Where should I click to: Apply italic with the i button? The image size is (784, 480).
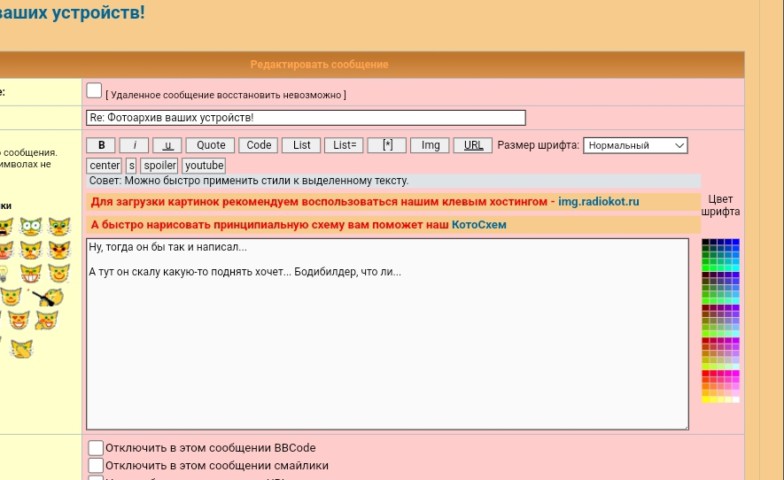coord(134,145)
